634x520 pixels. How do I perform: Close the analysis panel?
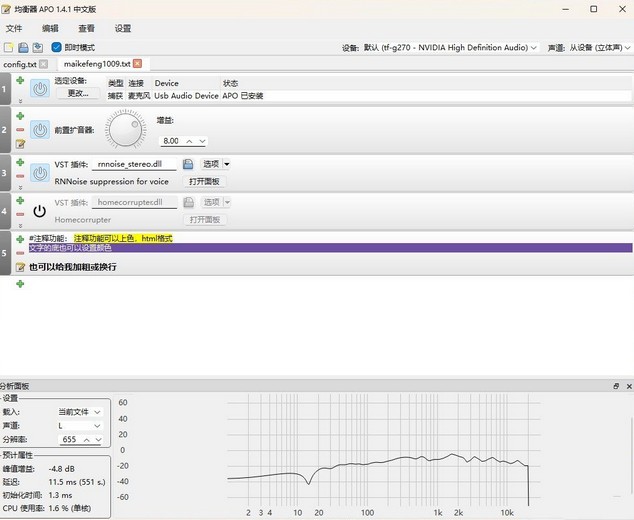629,386
